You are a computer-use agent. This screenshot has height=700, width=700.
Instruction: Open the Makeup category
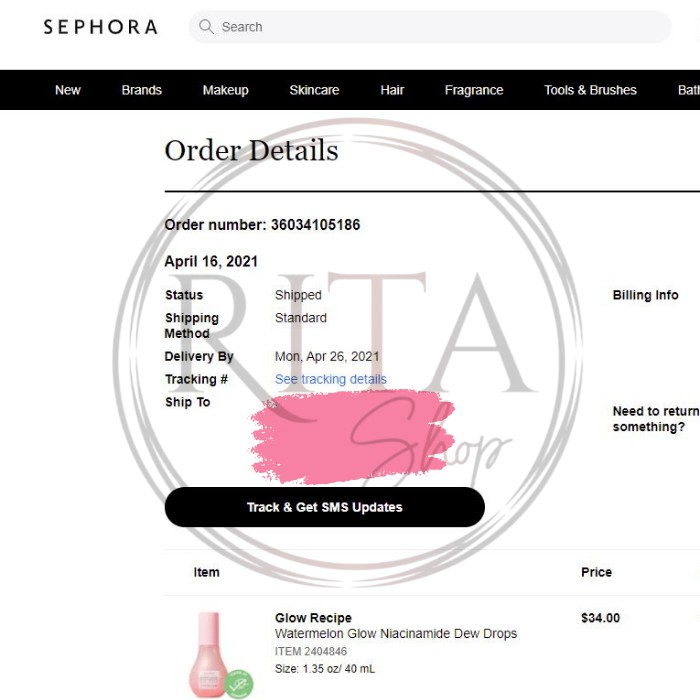[225, 90]
